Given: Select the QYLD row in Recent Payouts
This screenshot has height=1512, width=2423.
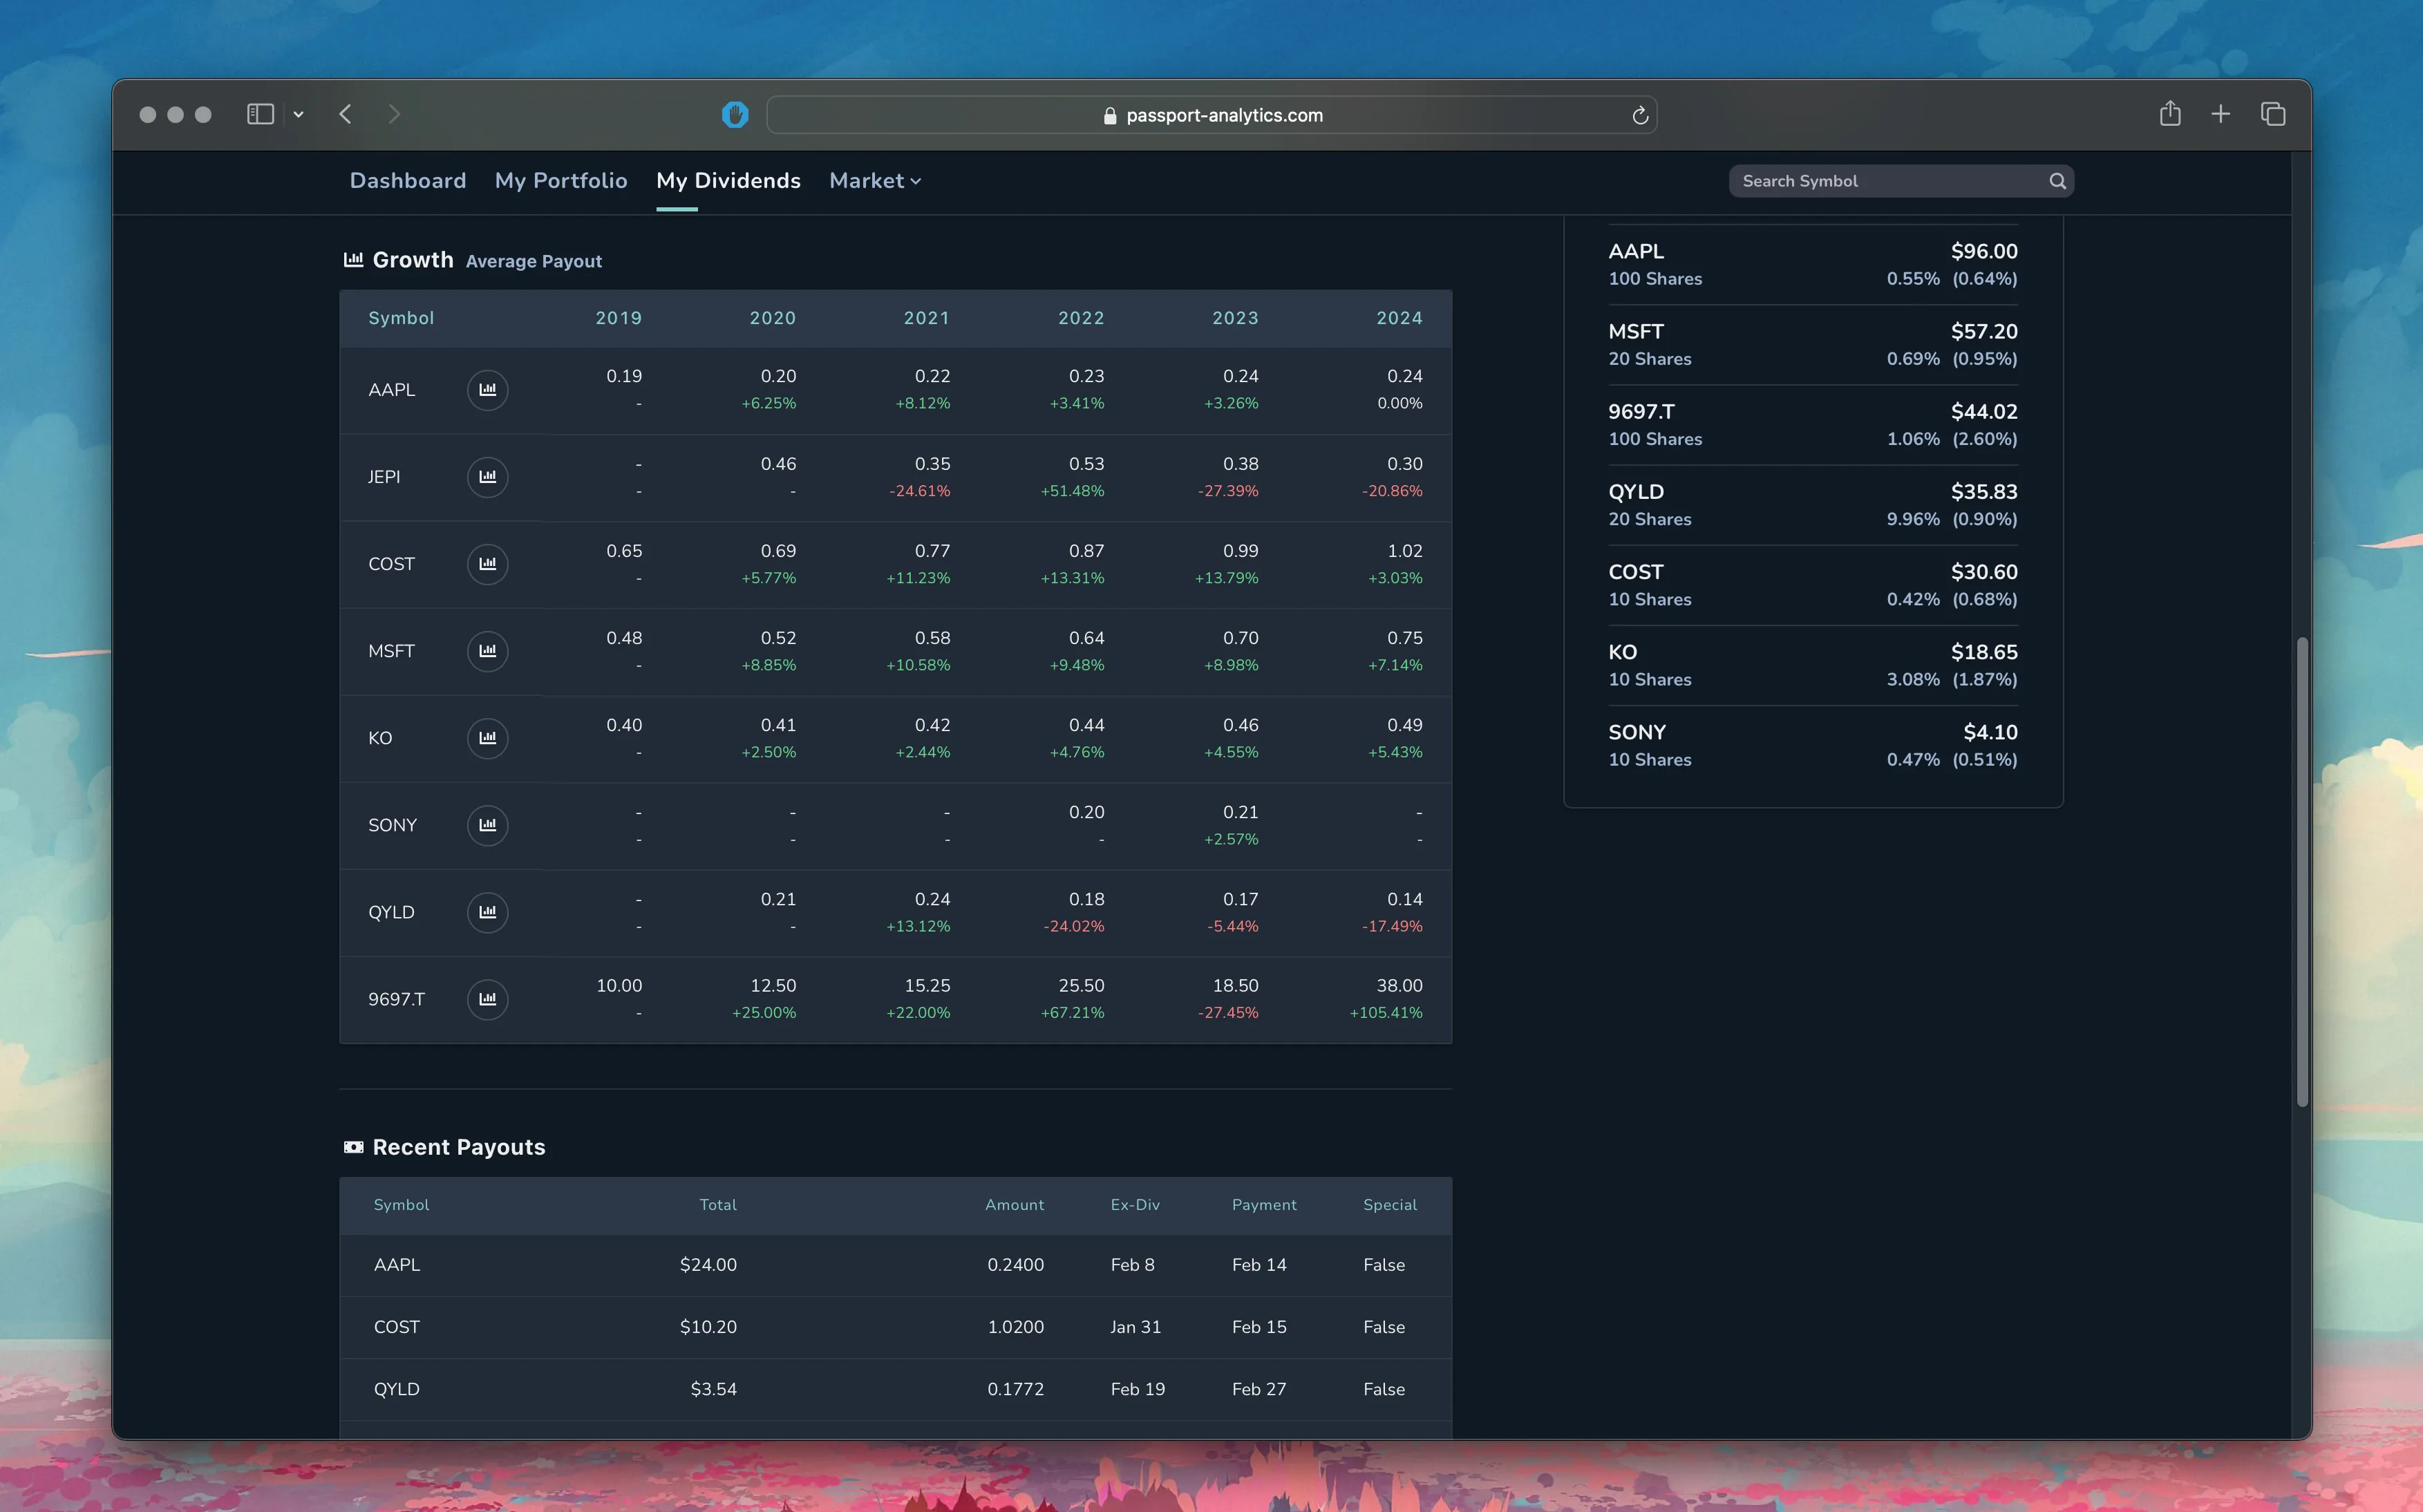Looking at the screenshot, I should pos(895,1389).
